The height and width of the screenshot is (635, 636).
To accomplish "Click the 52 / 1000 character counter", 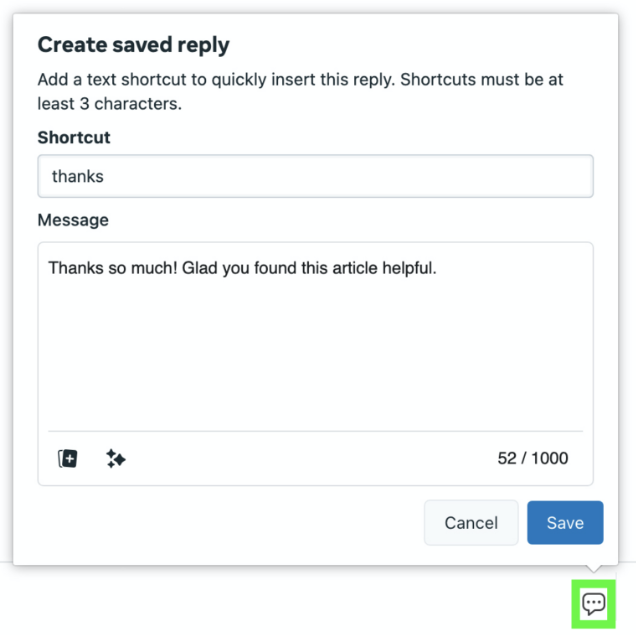I will pos(532,459).
